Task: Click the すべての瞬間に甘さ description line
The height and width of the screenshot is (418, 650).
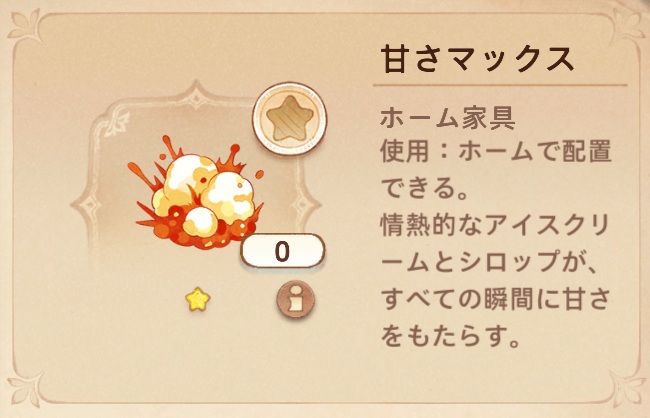Action: point(496,298)
